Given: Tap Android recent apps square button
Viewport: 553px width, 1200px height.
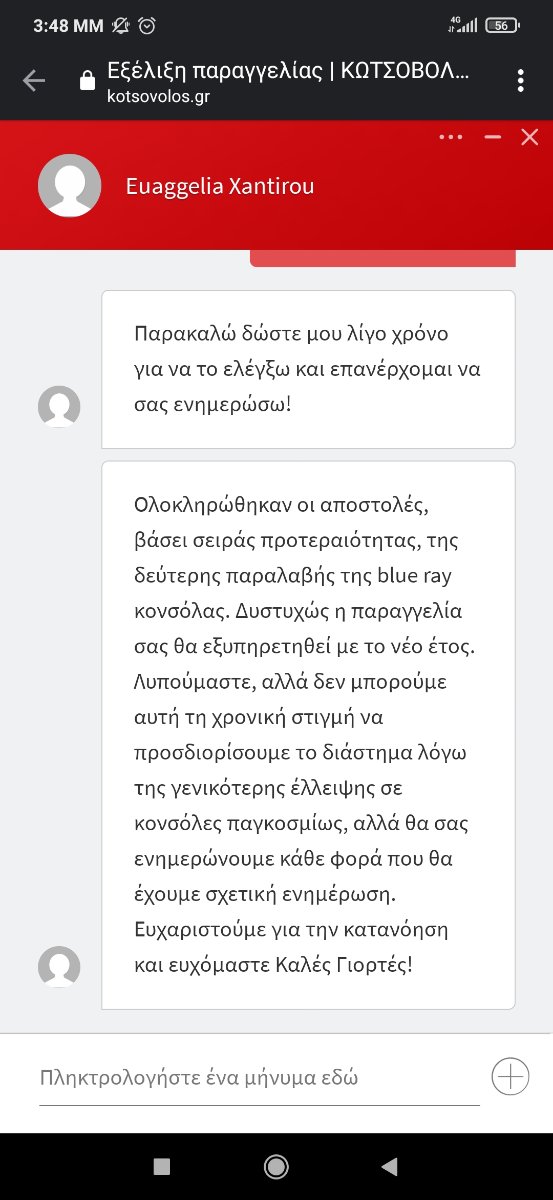Looking at the screenshot, I should pos(162,1166).
